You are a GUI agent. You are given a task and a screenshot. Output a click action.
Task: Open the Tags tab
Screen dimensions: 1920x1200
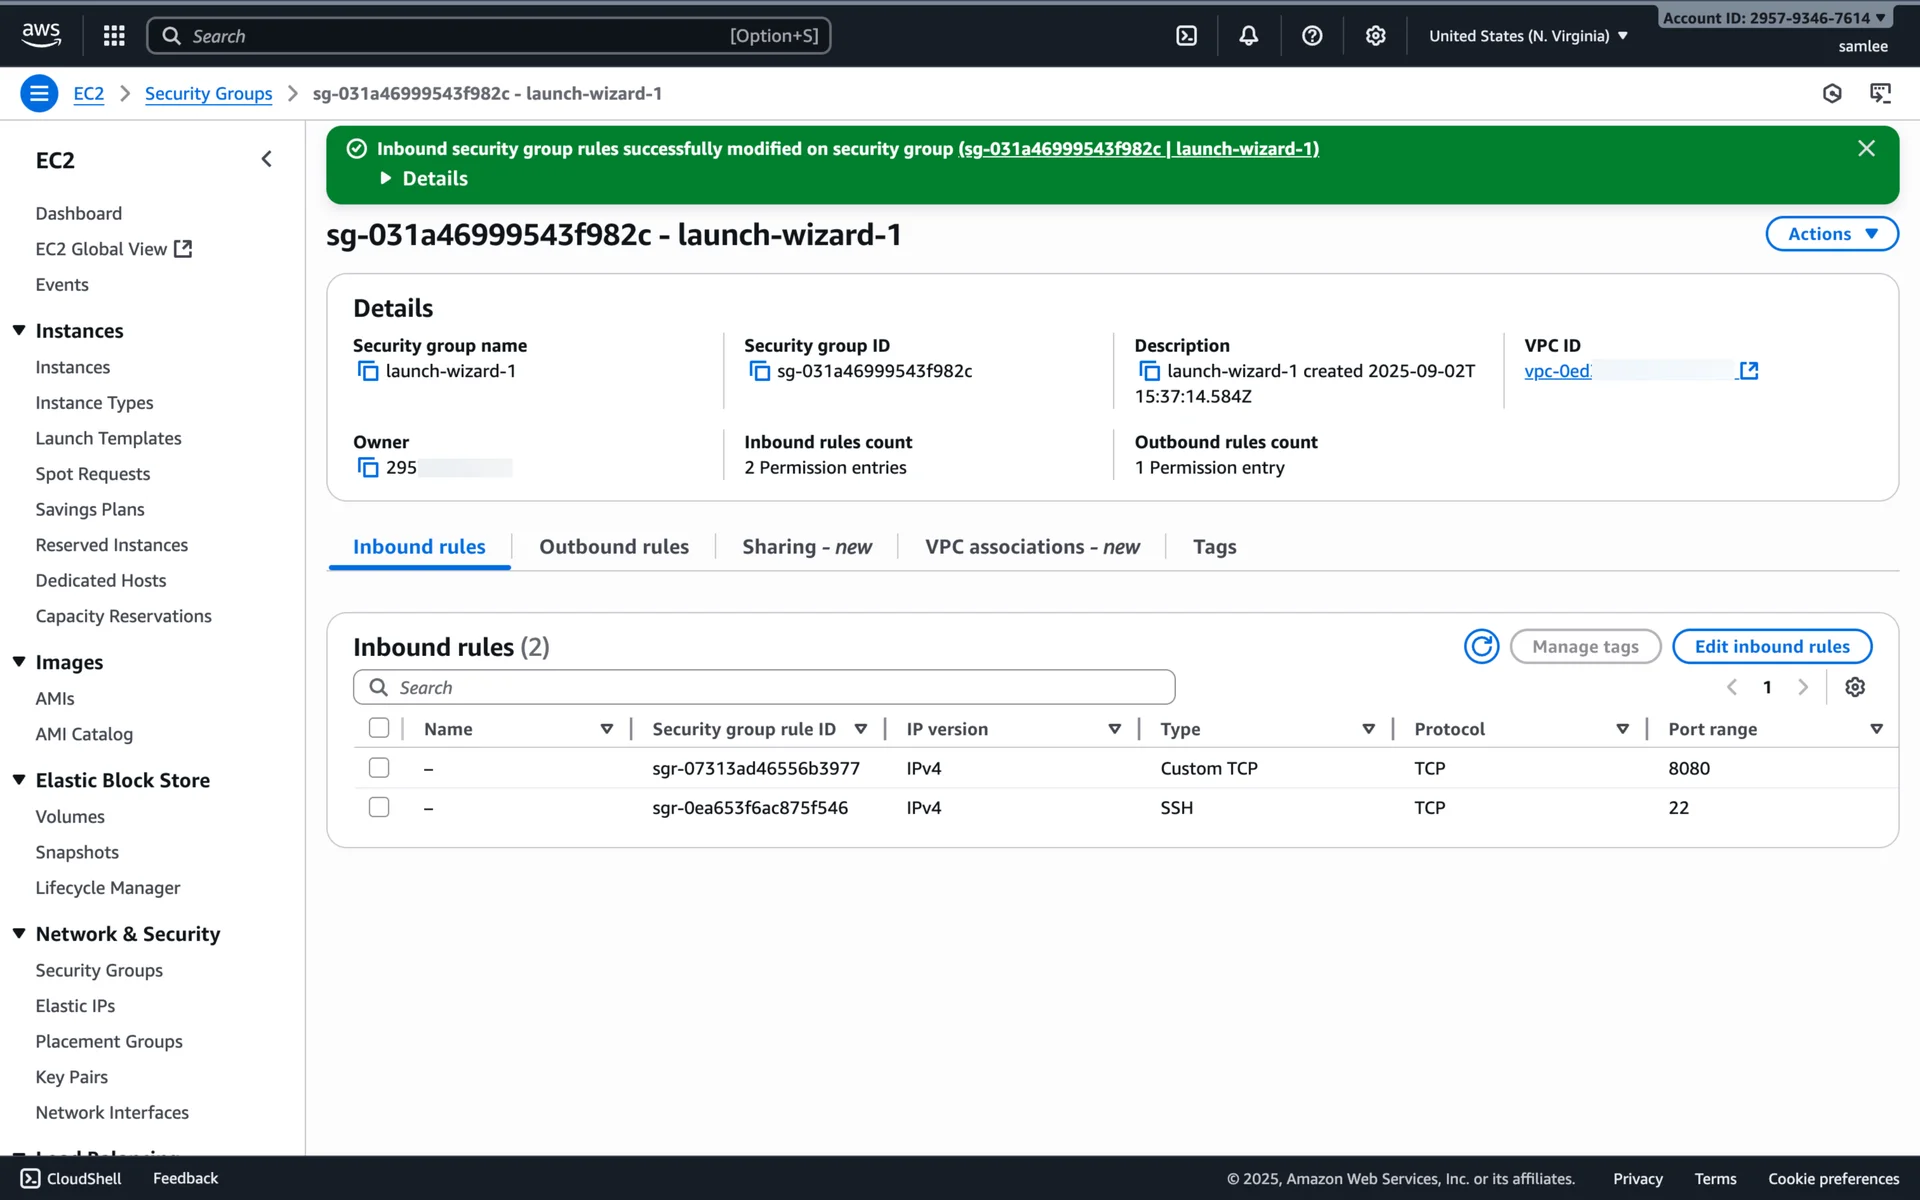point(1214,547)
